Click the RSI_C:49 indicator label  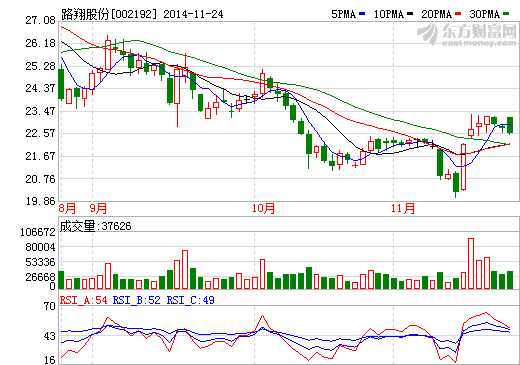click(x=191, y=300)
